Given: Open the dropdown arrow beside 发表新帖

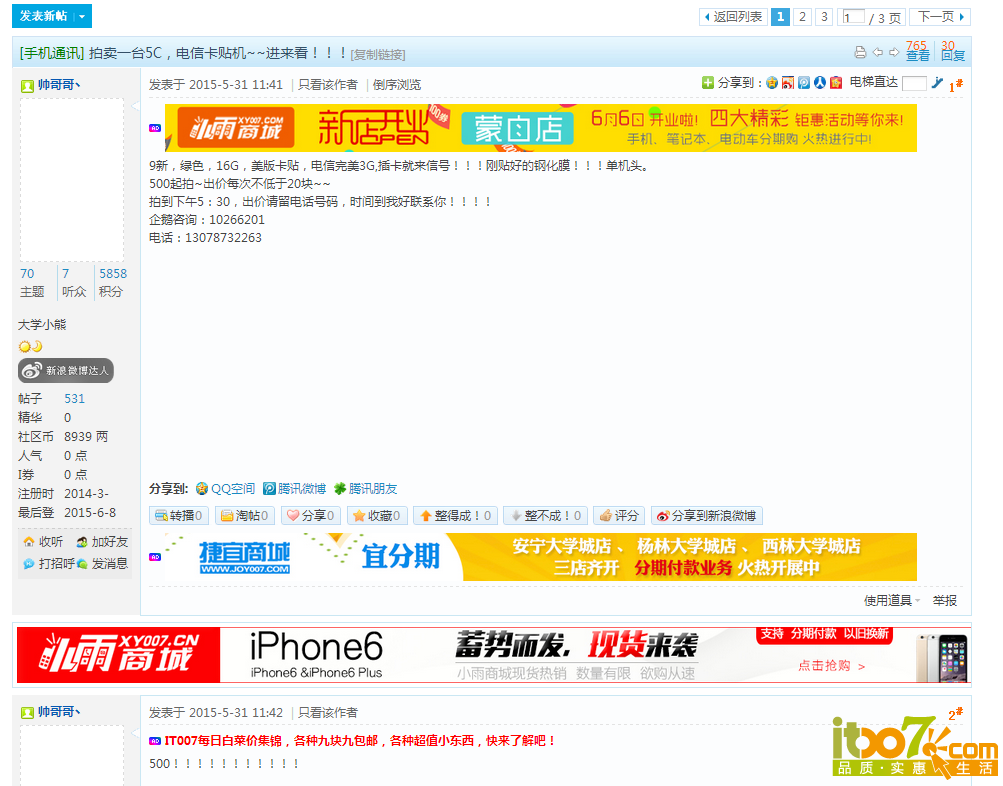Looking at the screenshot, I should tap(83, 16).
